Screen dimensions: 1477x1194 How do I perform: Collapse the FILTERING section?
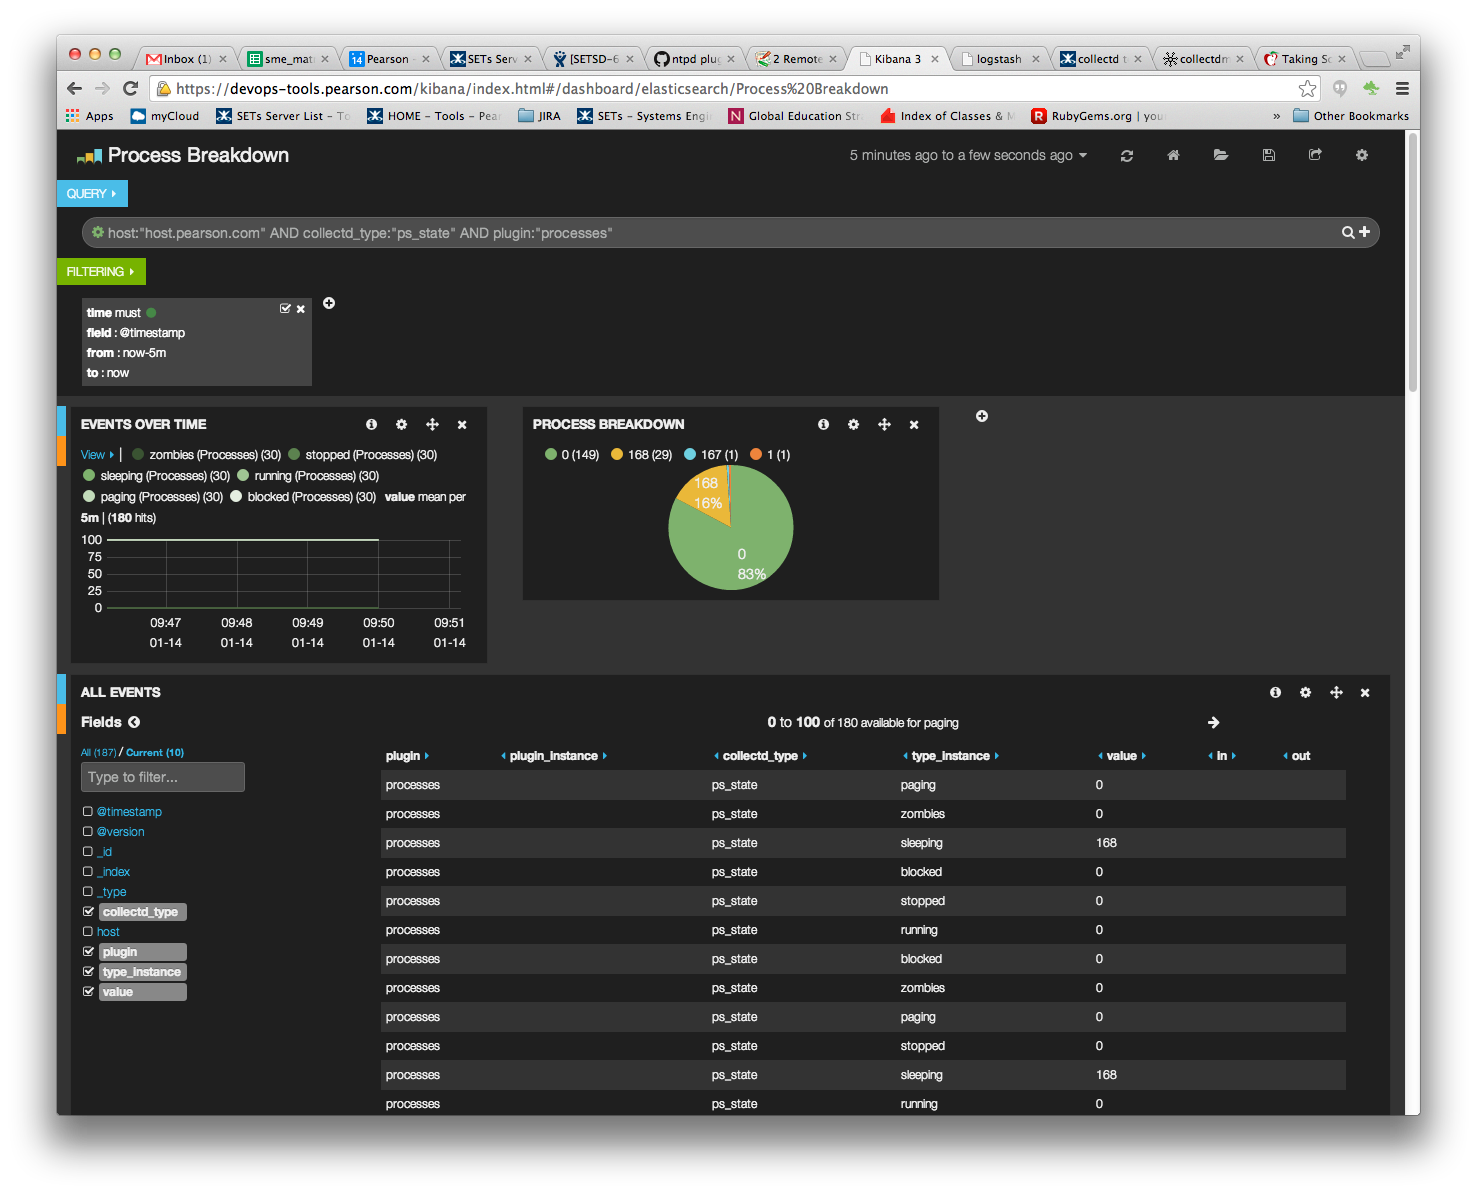pos(101,271)
